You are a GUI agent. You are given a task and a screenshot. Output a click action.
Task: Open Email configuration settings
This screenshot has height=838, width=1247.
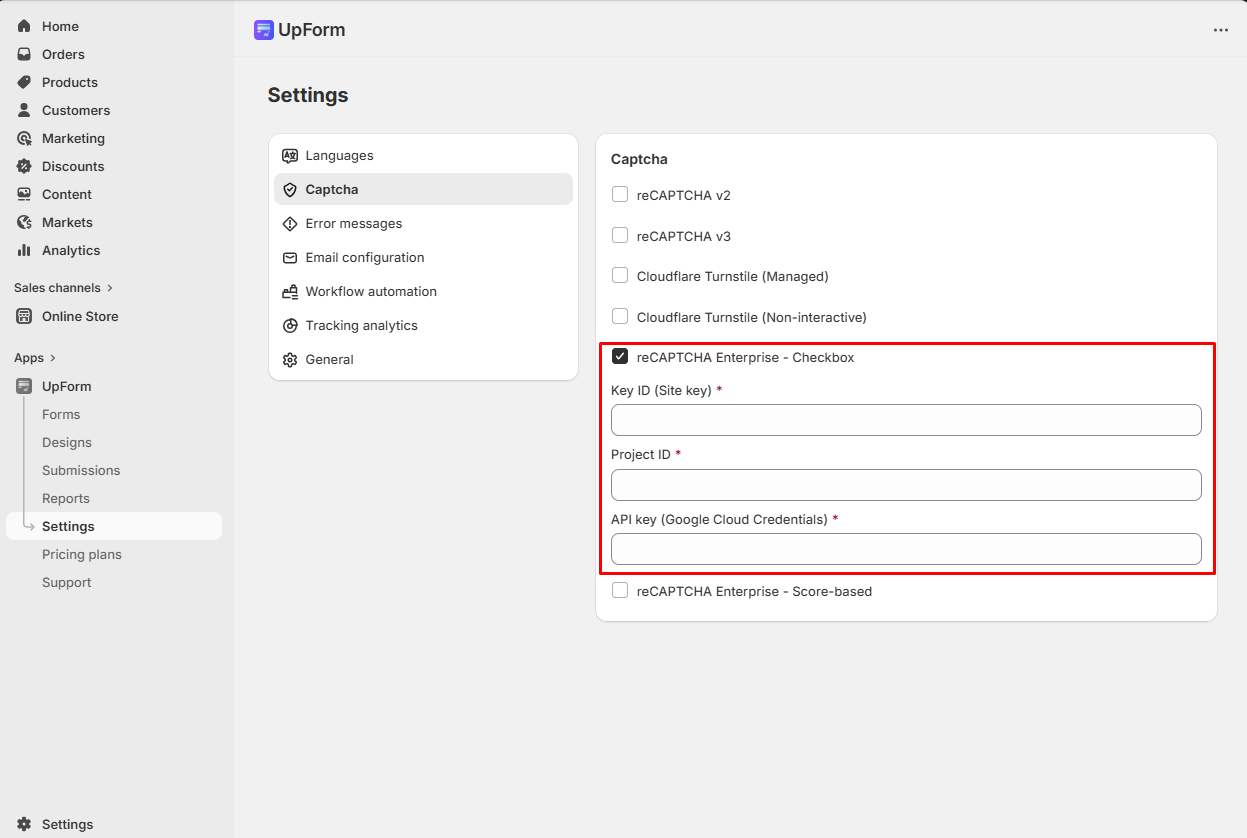pos(423,258)
